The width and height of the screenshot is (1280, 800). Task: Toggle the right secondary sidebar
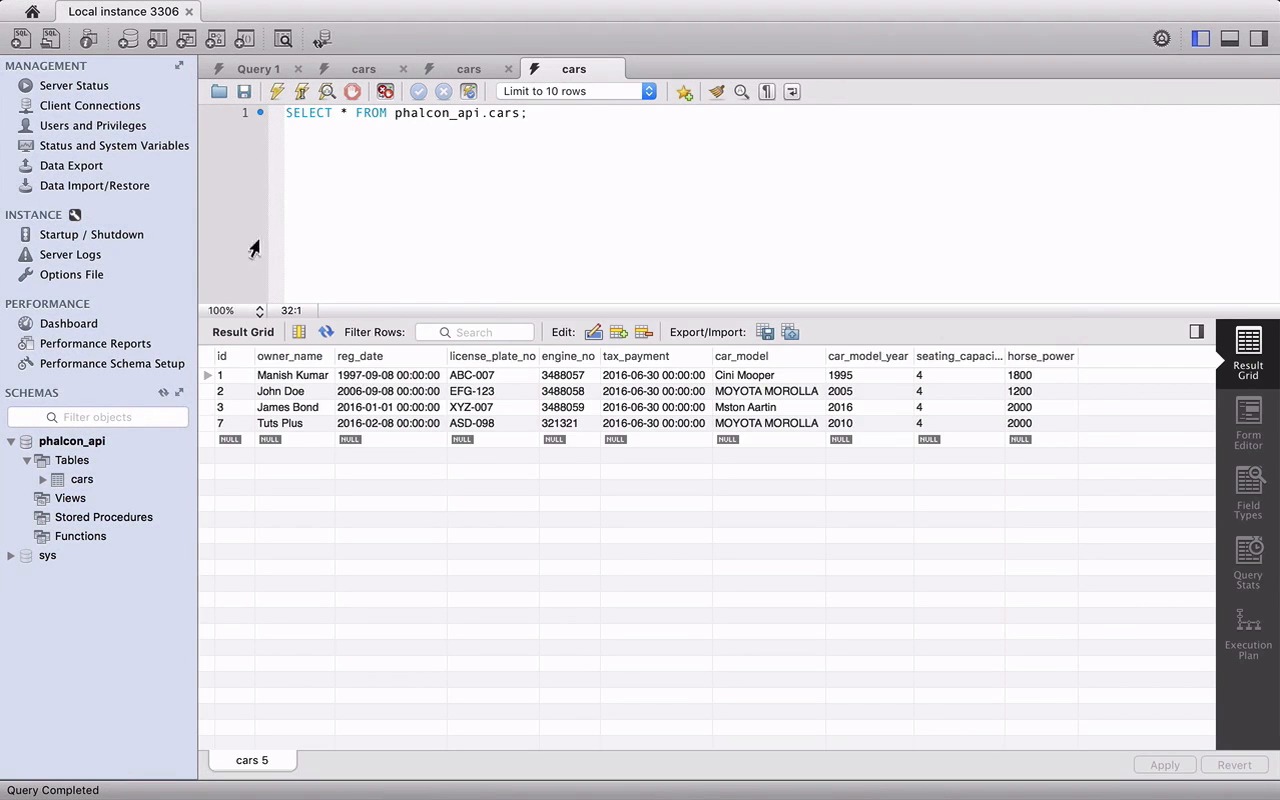1259,39
